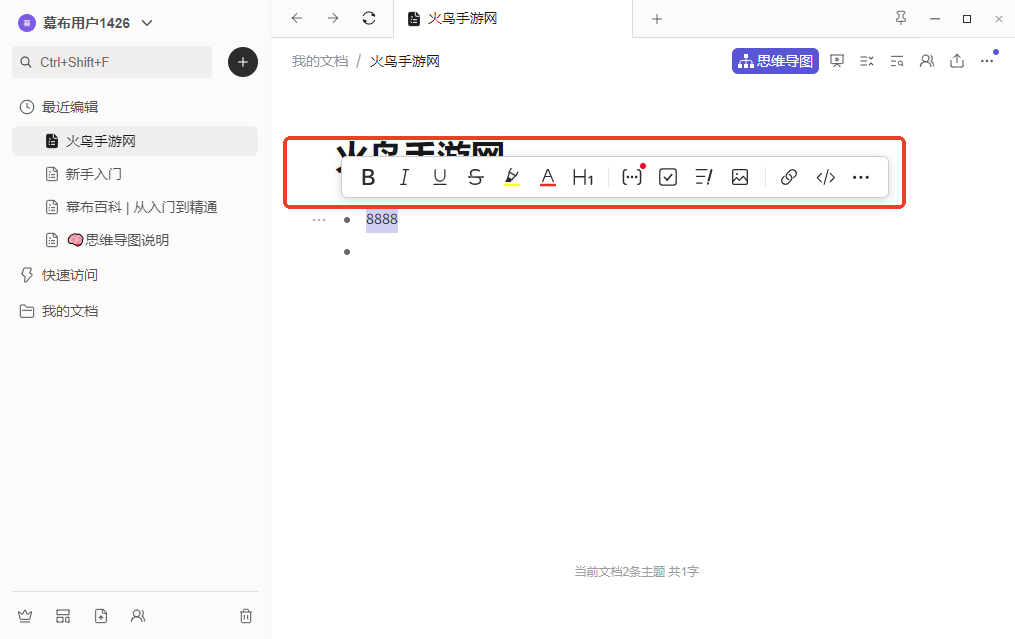Focus the Ctrl+Shift+F search field
The width and height of the screenshot is (1015, 639).
pos(112,62)
